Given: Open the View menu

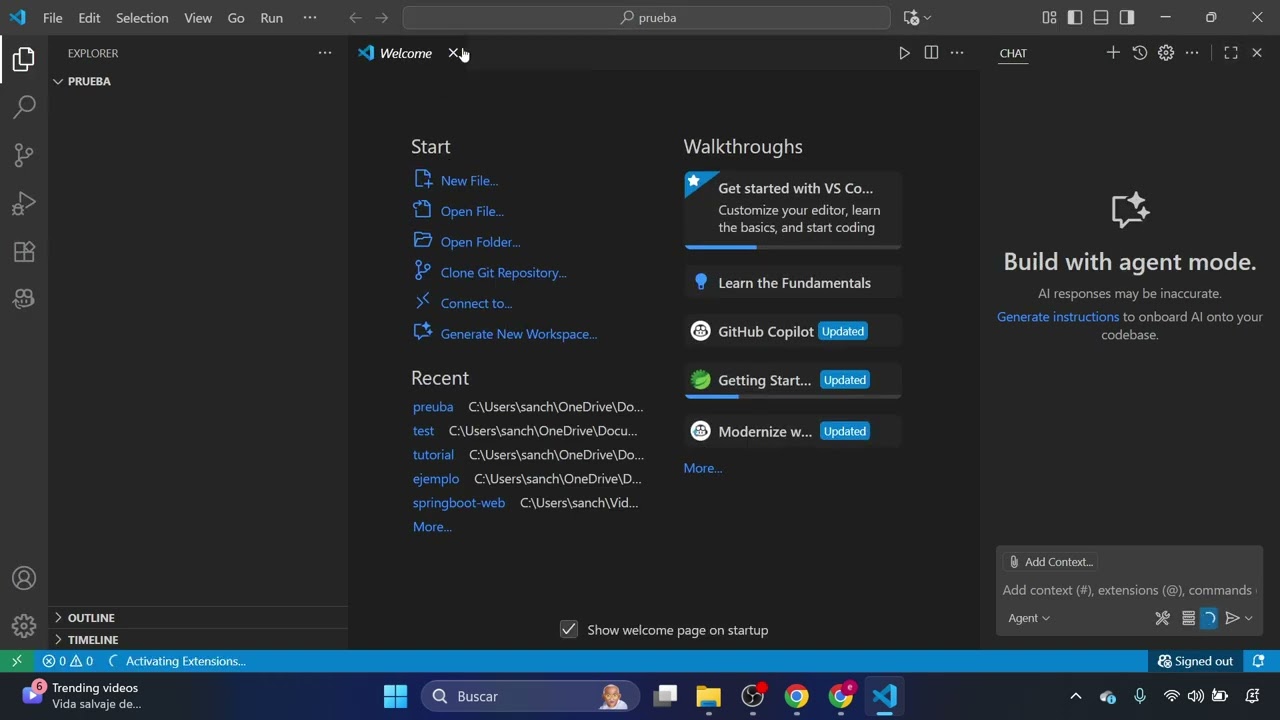Looking at the screenshot, I should tap(198, 17).
